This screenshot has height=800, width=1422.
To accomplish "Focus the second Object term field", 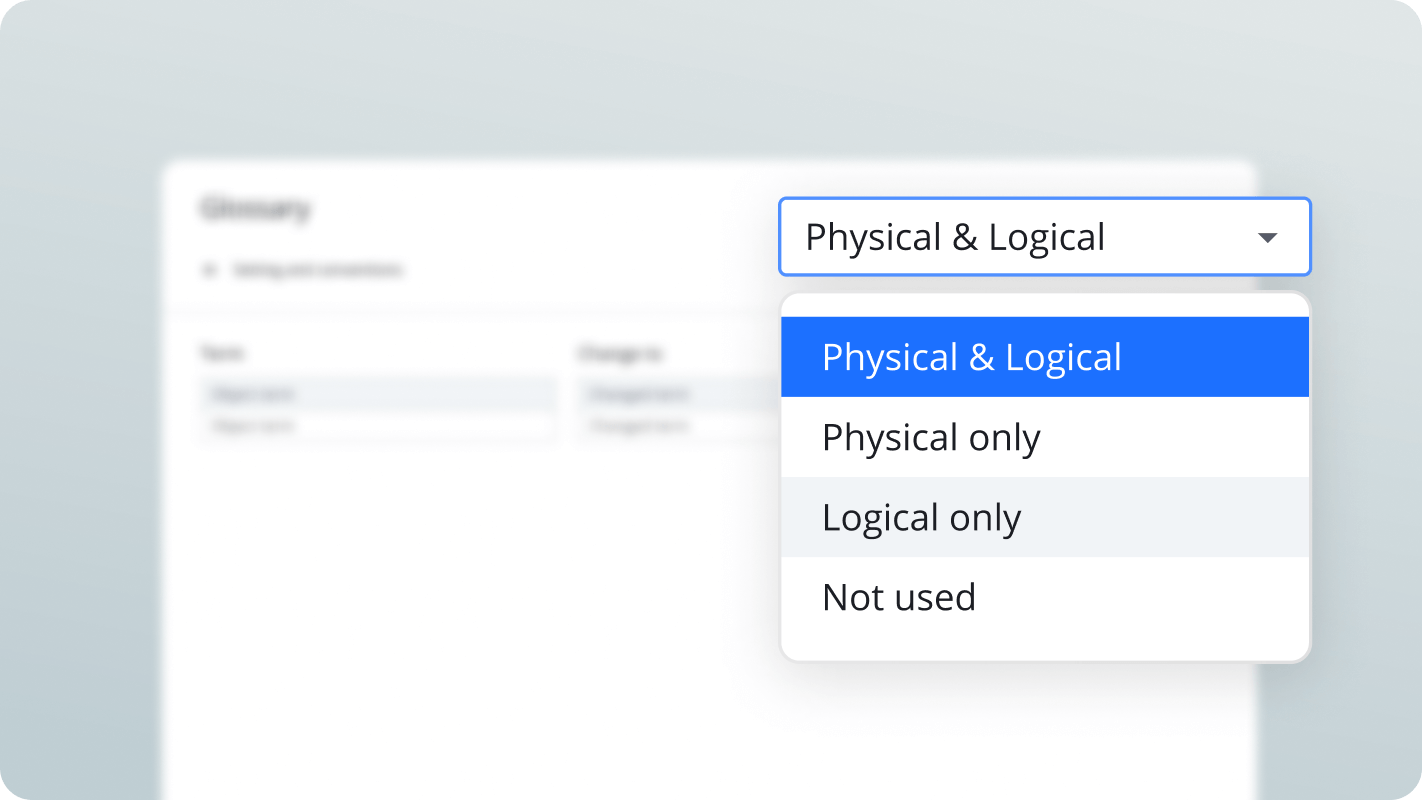I will 378,426.
